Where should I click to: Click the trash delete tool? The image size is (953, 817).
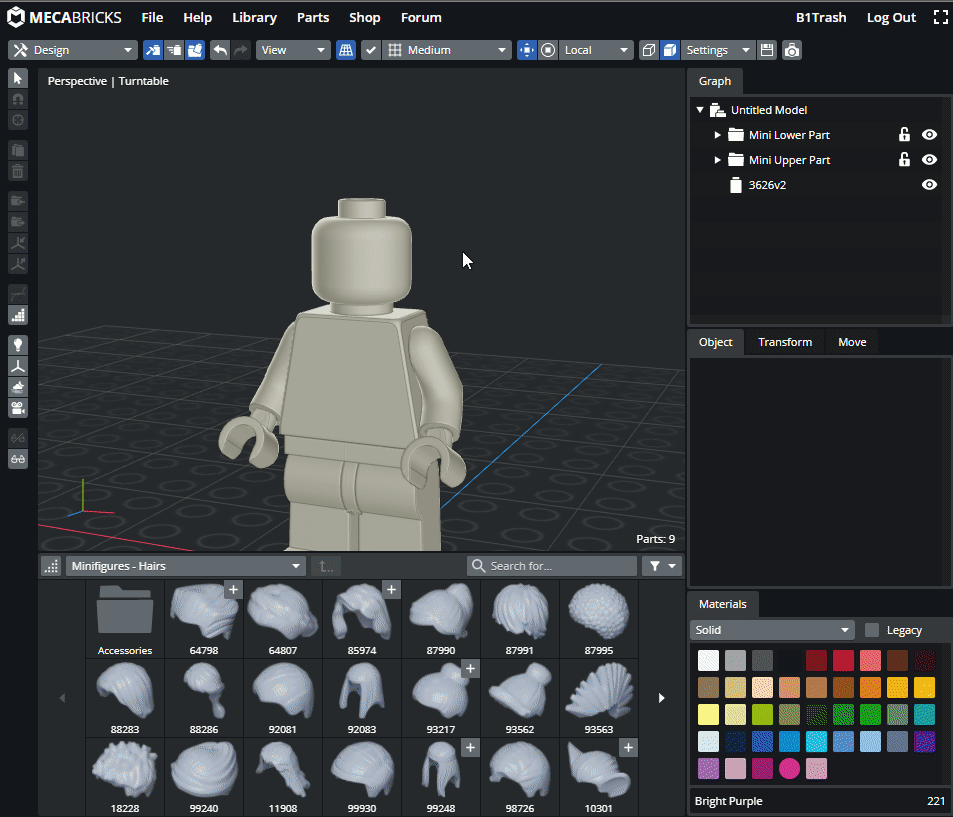click(x=18, y=171)
